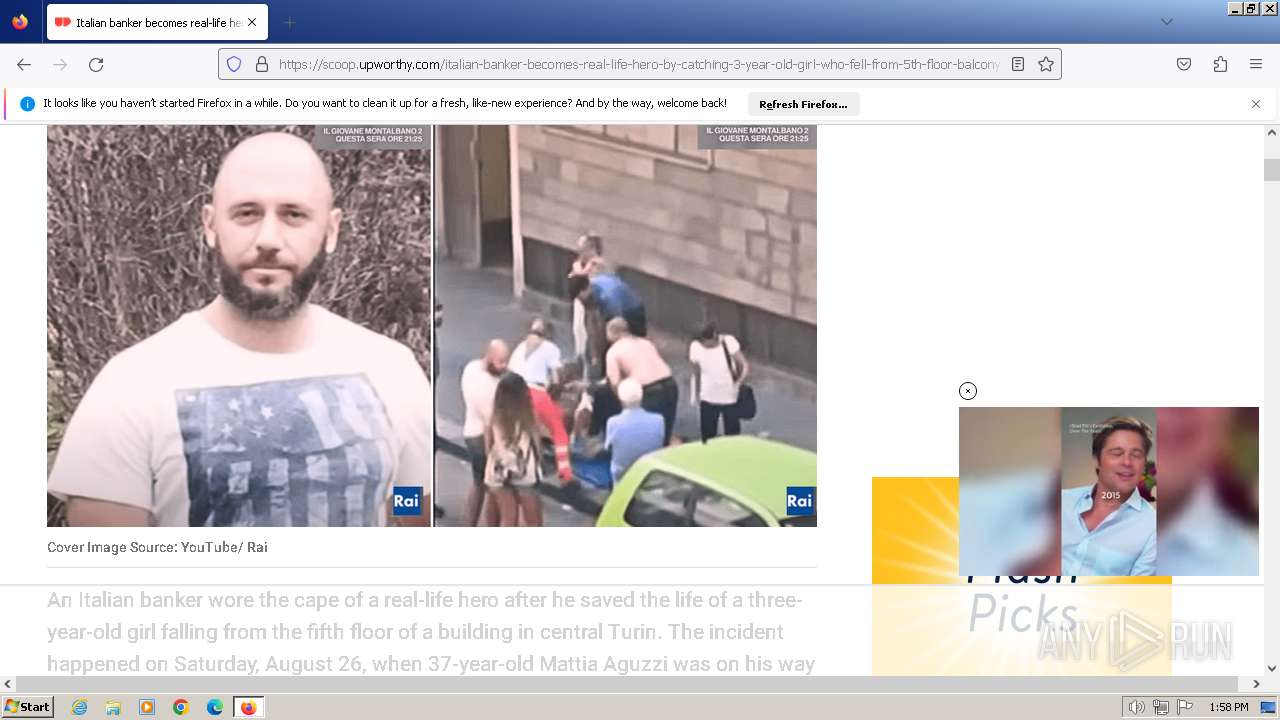Click the Cover Image Source caption text
Image resolution: width=1280 pixels, height=720 pixels.
coord(157,547)
